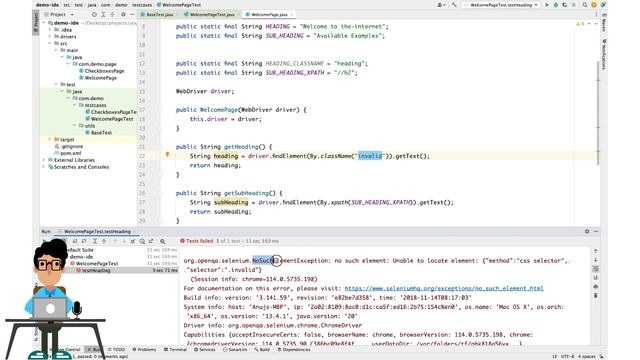The height and width of the screenshot is (360, 640).
Task: Switch to WelcomePageTest.java tab
Action: tap(212, 14)
